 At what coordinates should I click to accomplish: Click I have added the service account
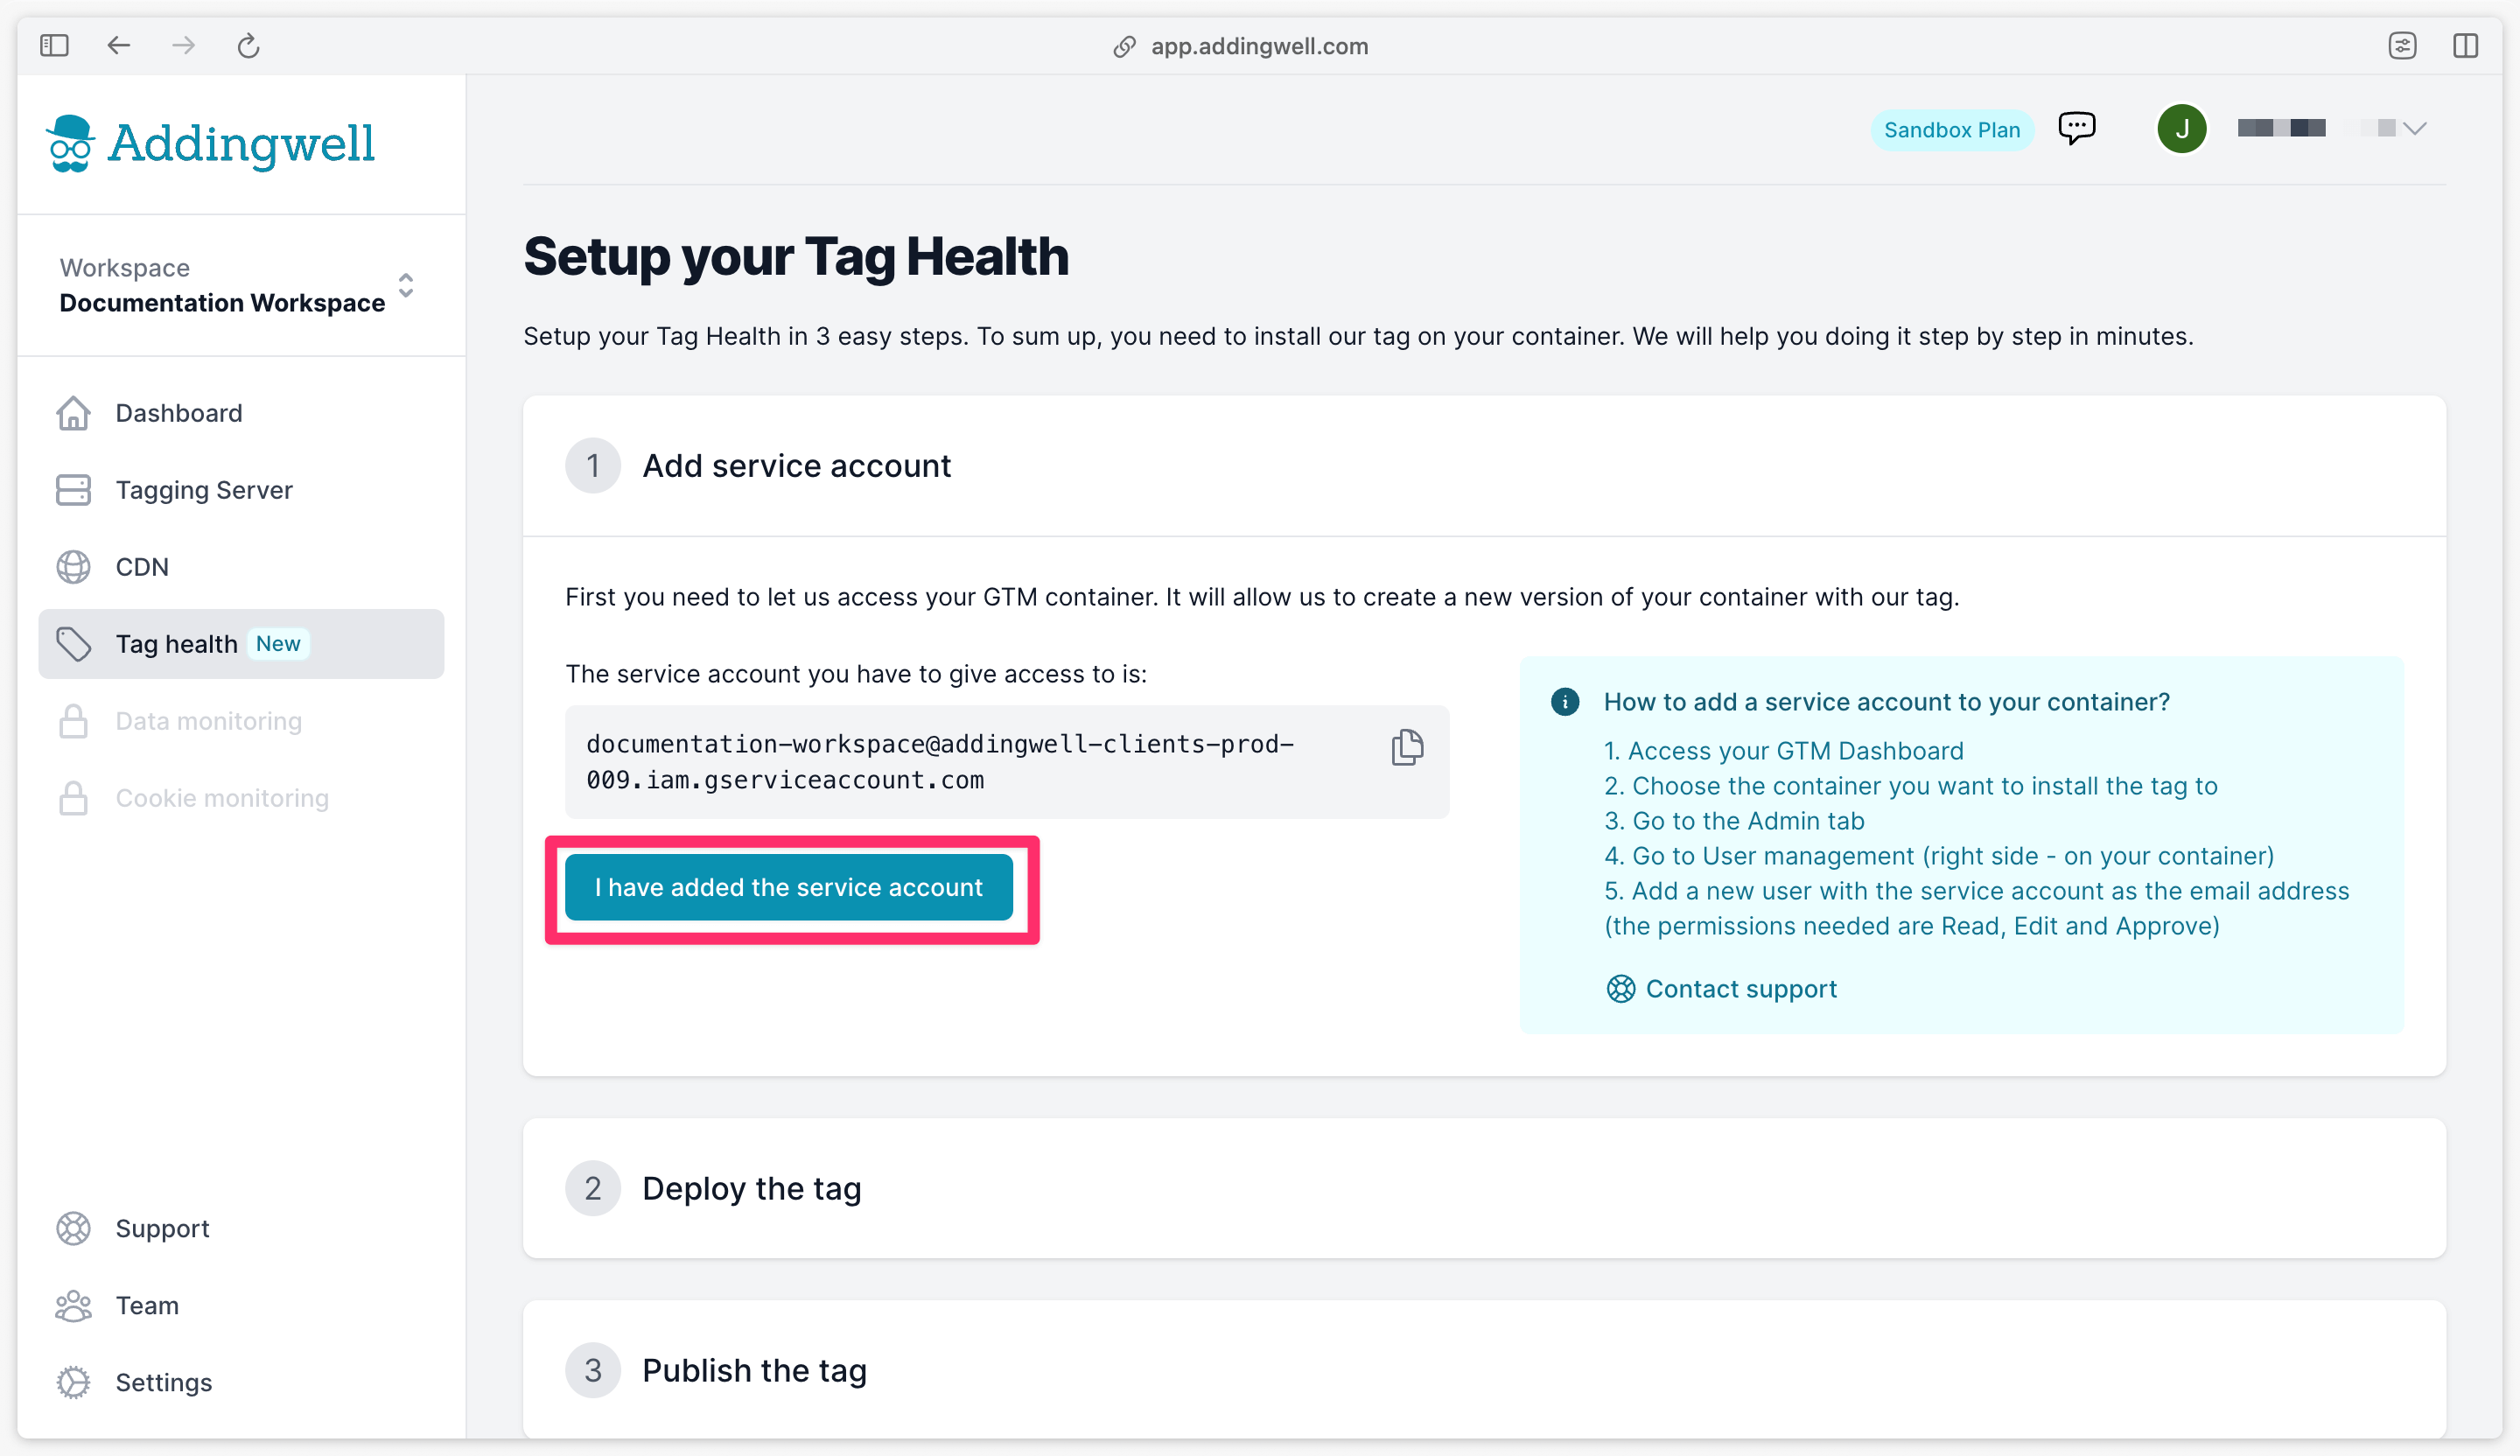click(x=788, y=885)
